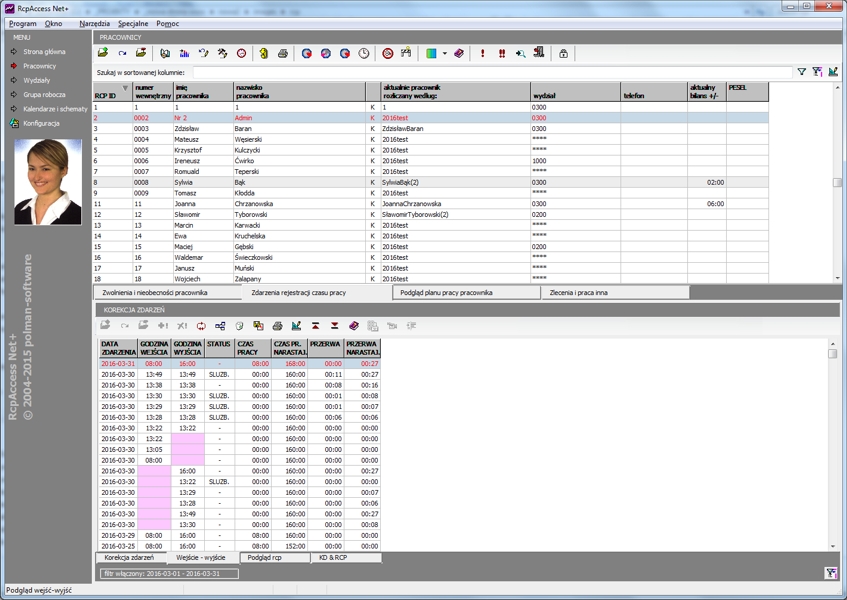Click the printer icon in top toolbar
Screen dimensions: 847x600
[282, 54]
